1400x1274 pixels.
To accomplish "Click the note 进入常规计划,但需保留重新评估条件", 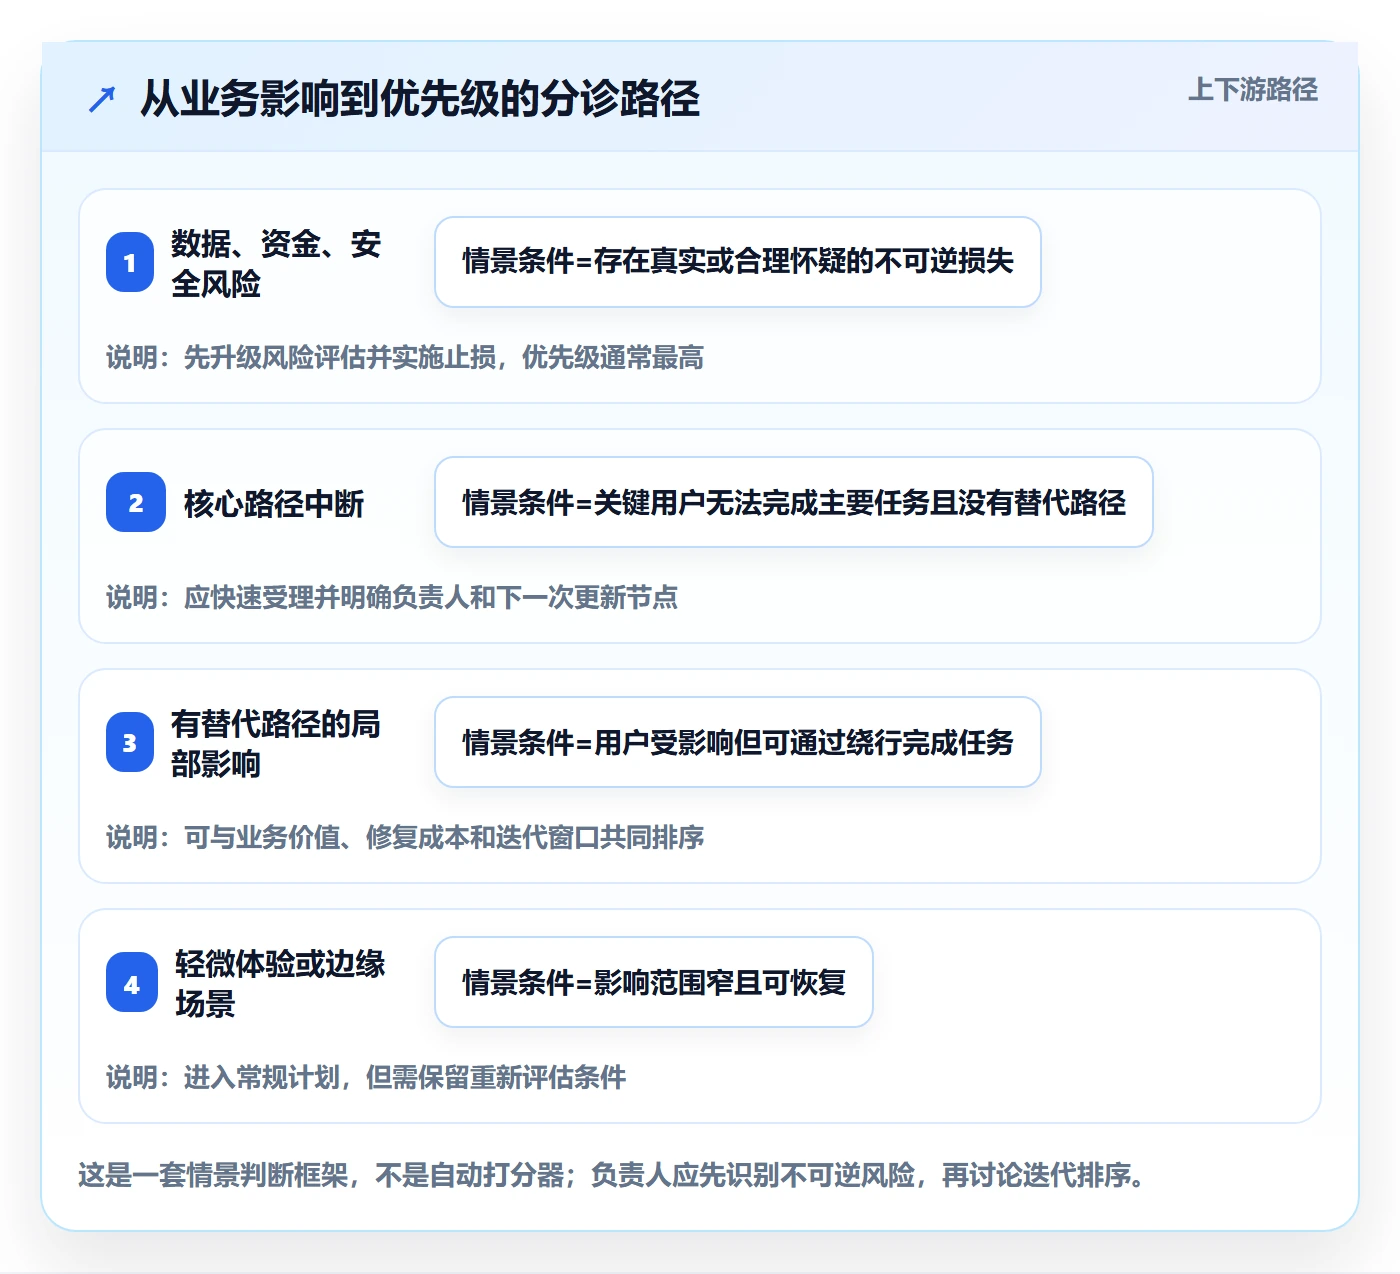I will click(x=405, y=1078).
